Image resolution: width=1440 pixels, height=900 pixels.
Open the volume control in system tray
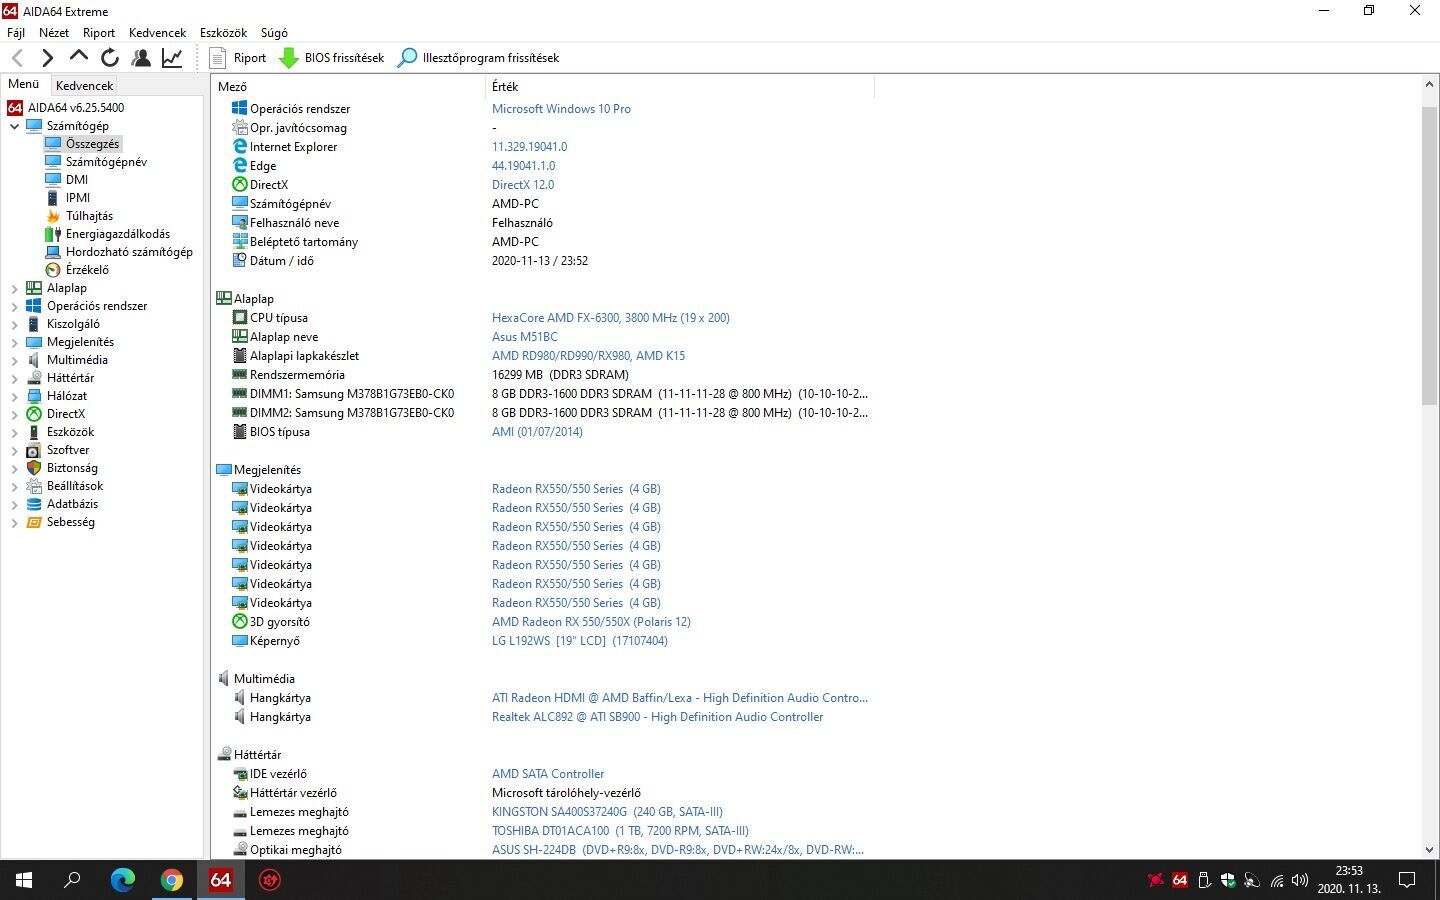(x=1299, y=880)
